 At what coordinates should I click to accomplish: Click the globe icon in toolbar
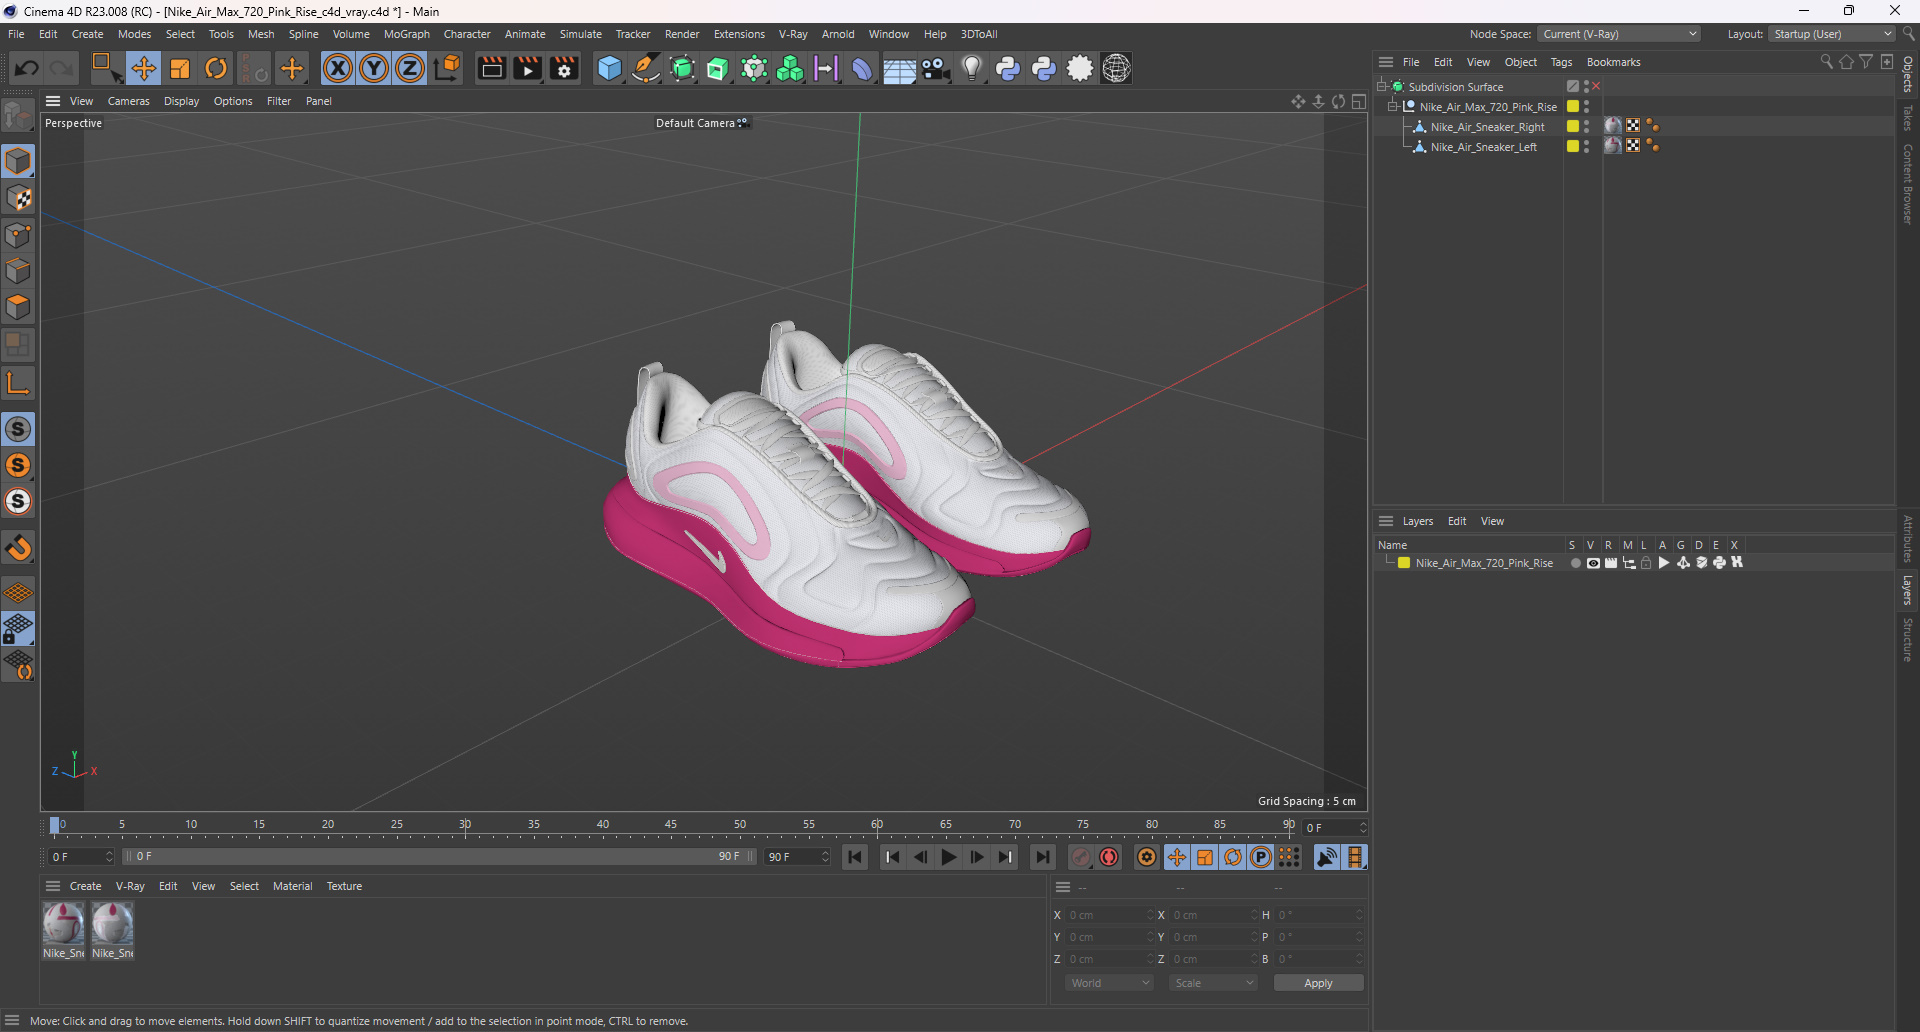tap(1116, 68)
